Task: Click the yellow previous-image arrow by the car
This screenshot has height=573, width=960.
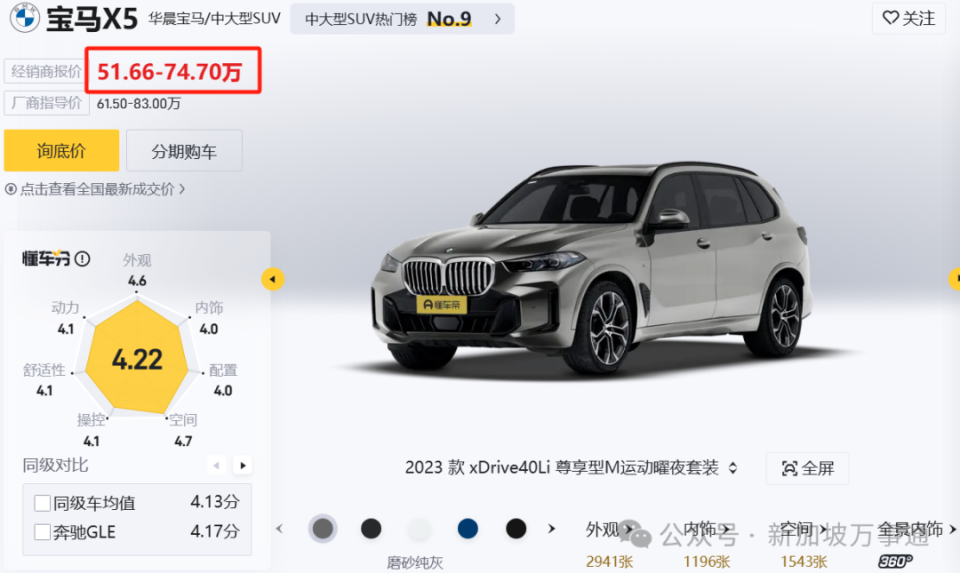Action: [272, 279]
